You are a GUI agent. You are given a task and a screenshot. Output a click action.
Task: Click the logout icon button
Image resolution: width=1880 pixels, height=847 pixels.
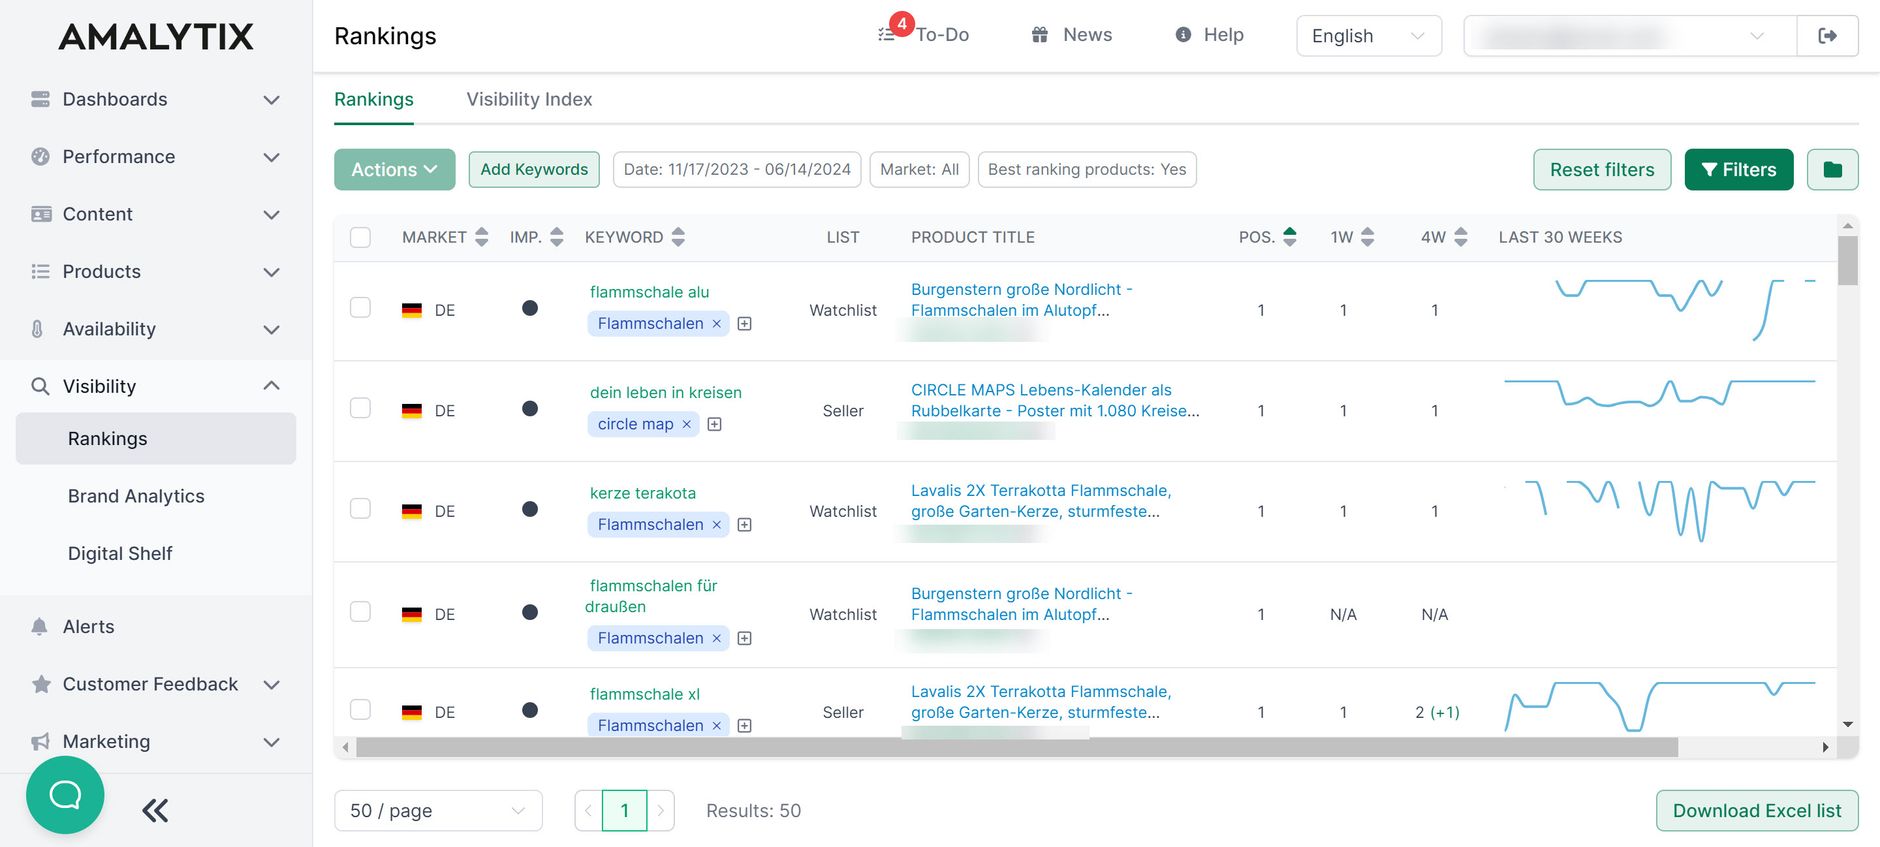(1827, 36)
